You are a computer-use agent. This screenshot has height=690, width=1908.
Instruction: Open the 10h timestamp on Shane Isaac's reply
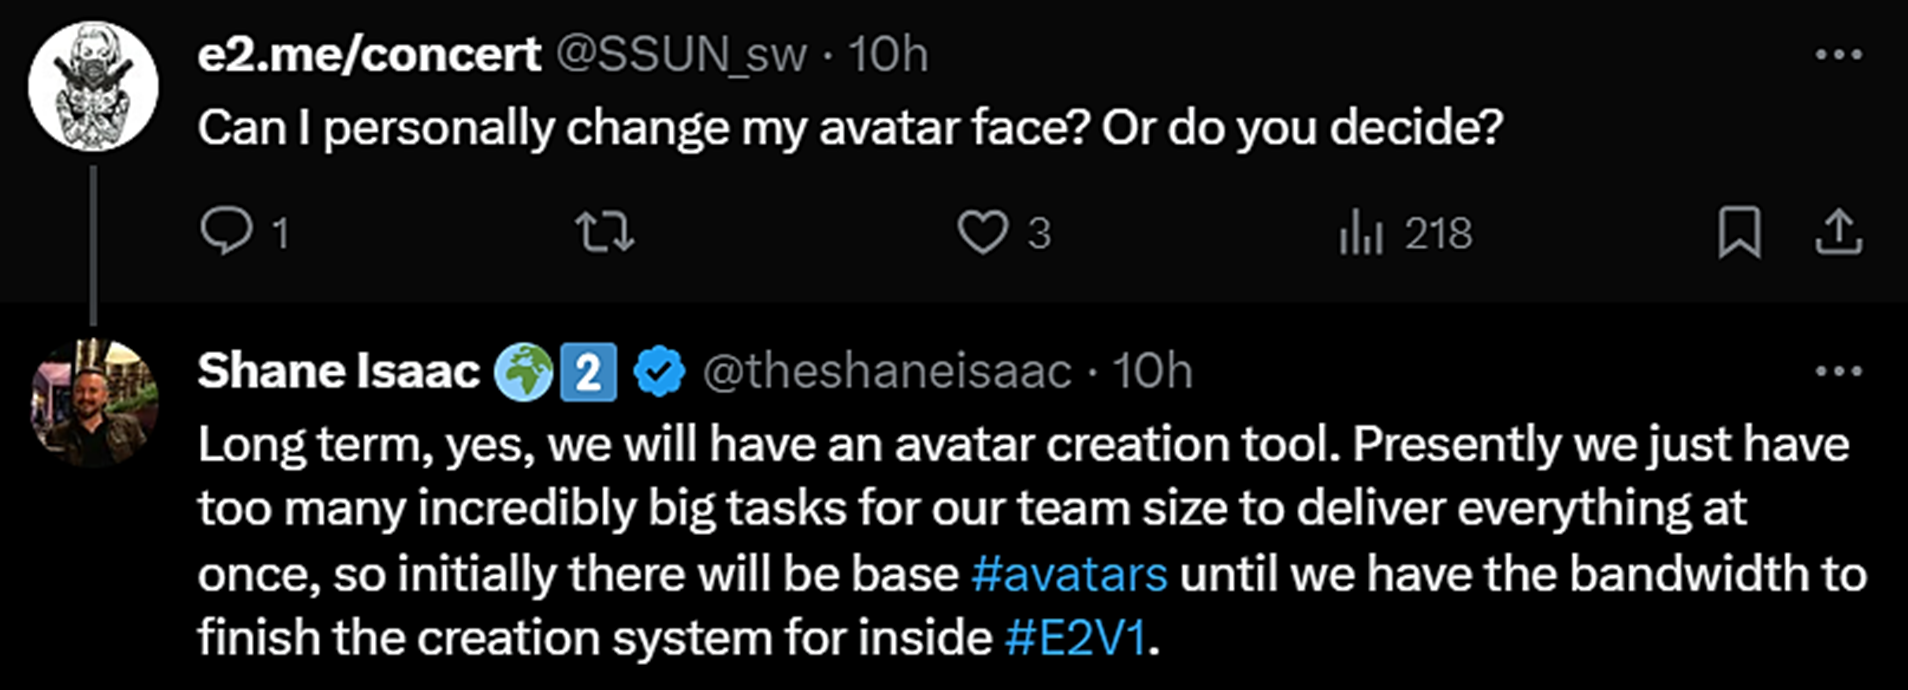(x=1153, y=371)
